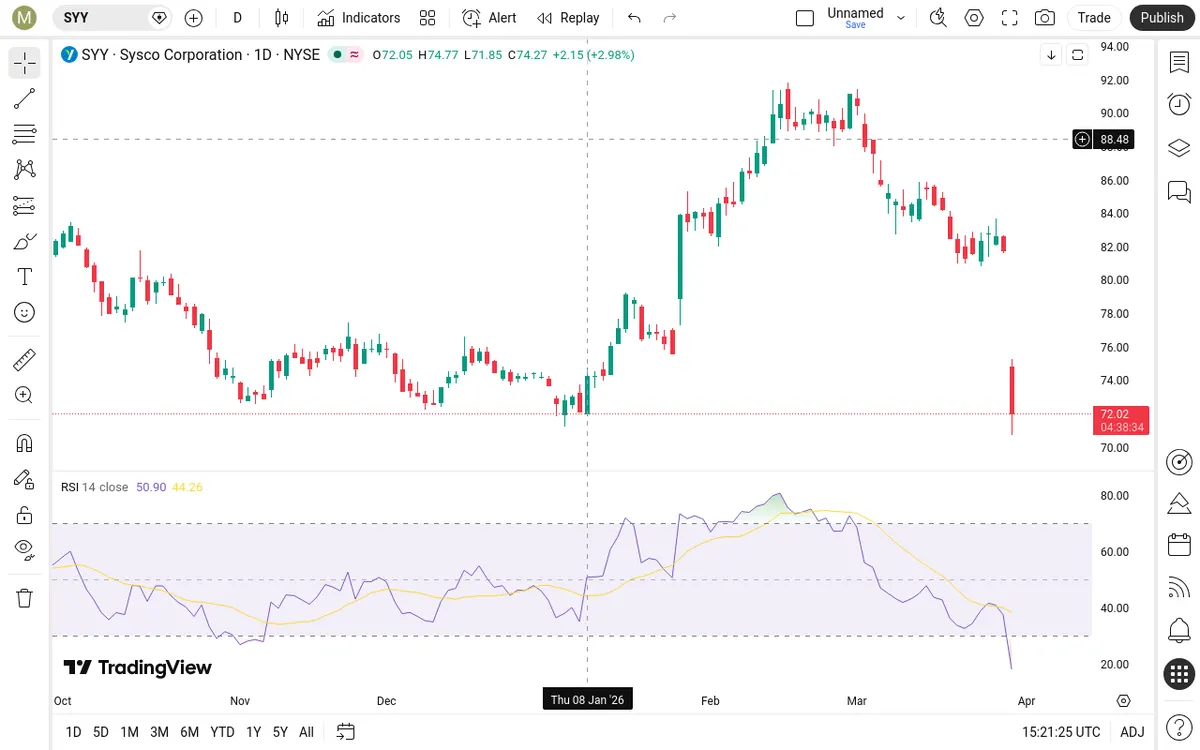1200x750 pixels.
Task: Select the trend line drawing tool
Action: pyautogui.click(x=25, y=99)
